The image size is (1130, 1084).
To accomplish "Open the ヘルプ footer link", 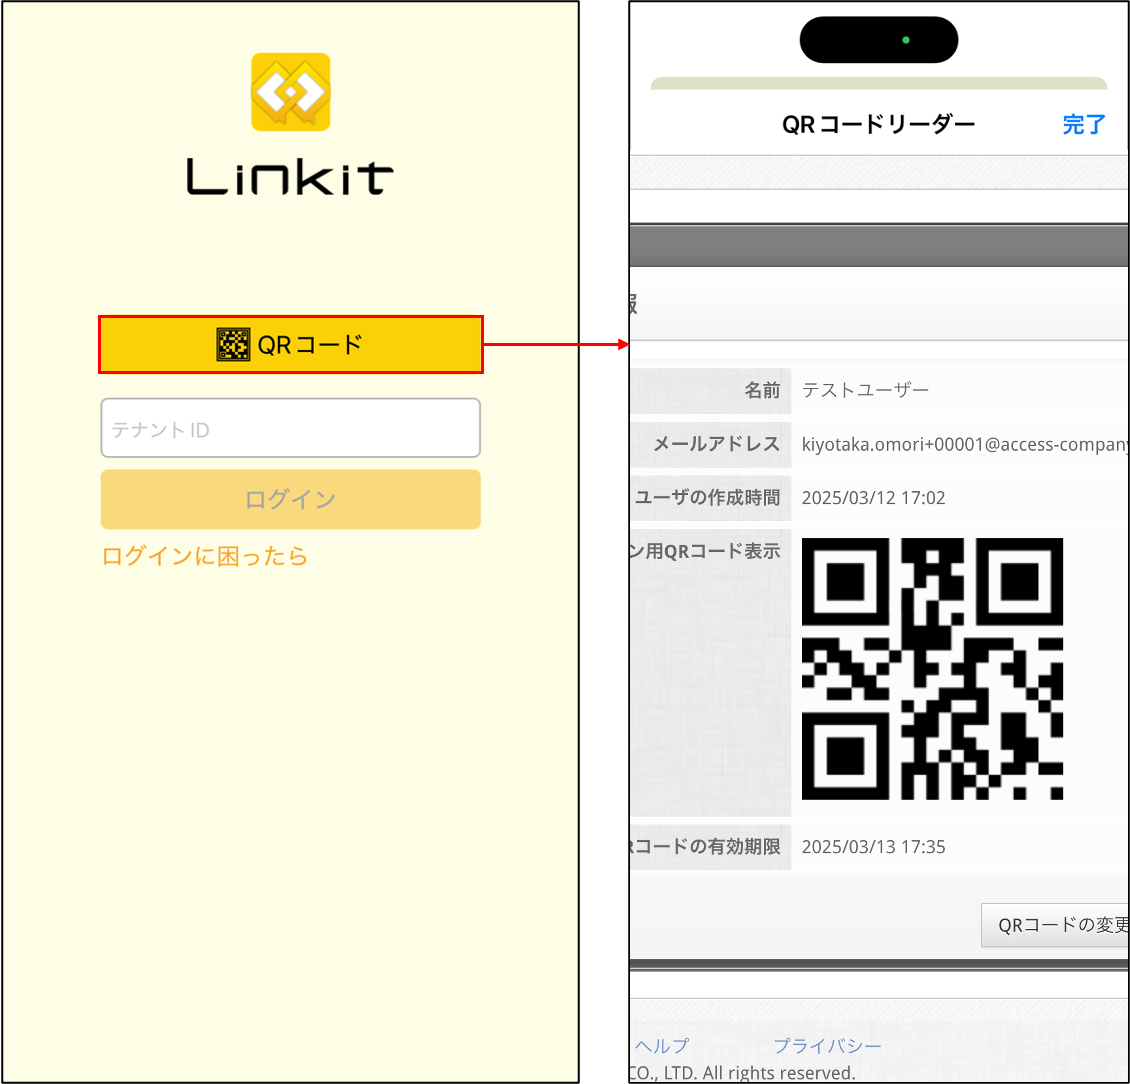I will tap(662, 1046).
